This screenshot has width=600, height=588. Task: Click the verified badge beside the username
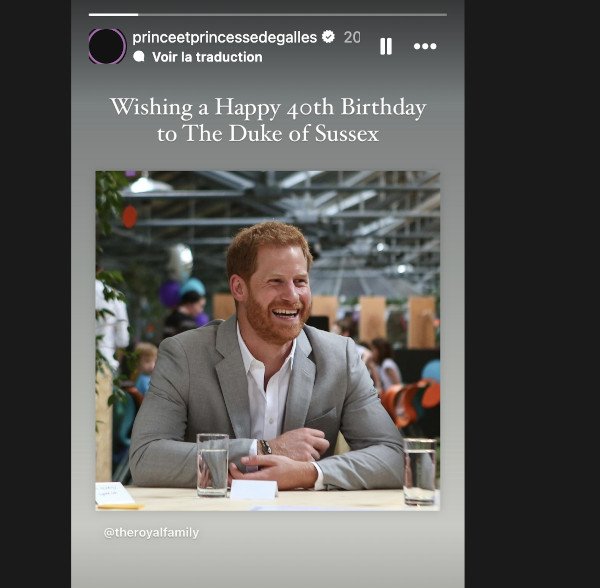pyautogui.click(x=328, y=37)
